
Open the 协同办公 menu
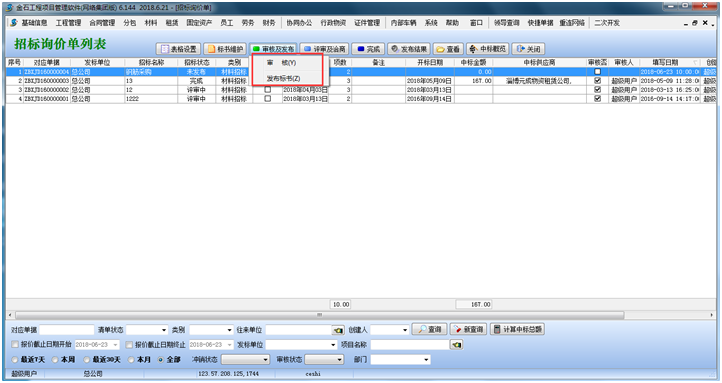pyautogui.click(x=299, y=23)
